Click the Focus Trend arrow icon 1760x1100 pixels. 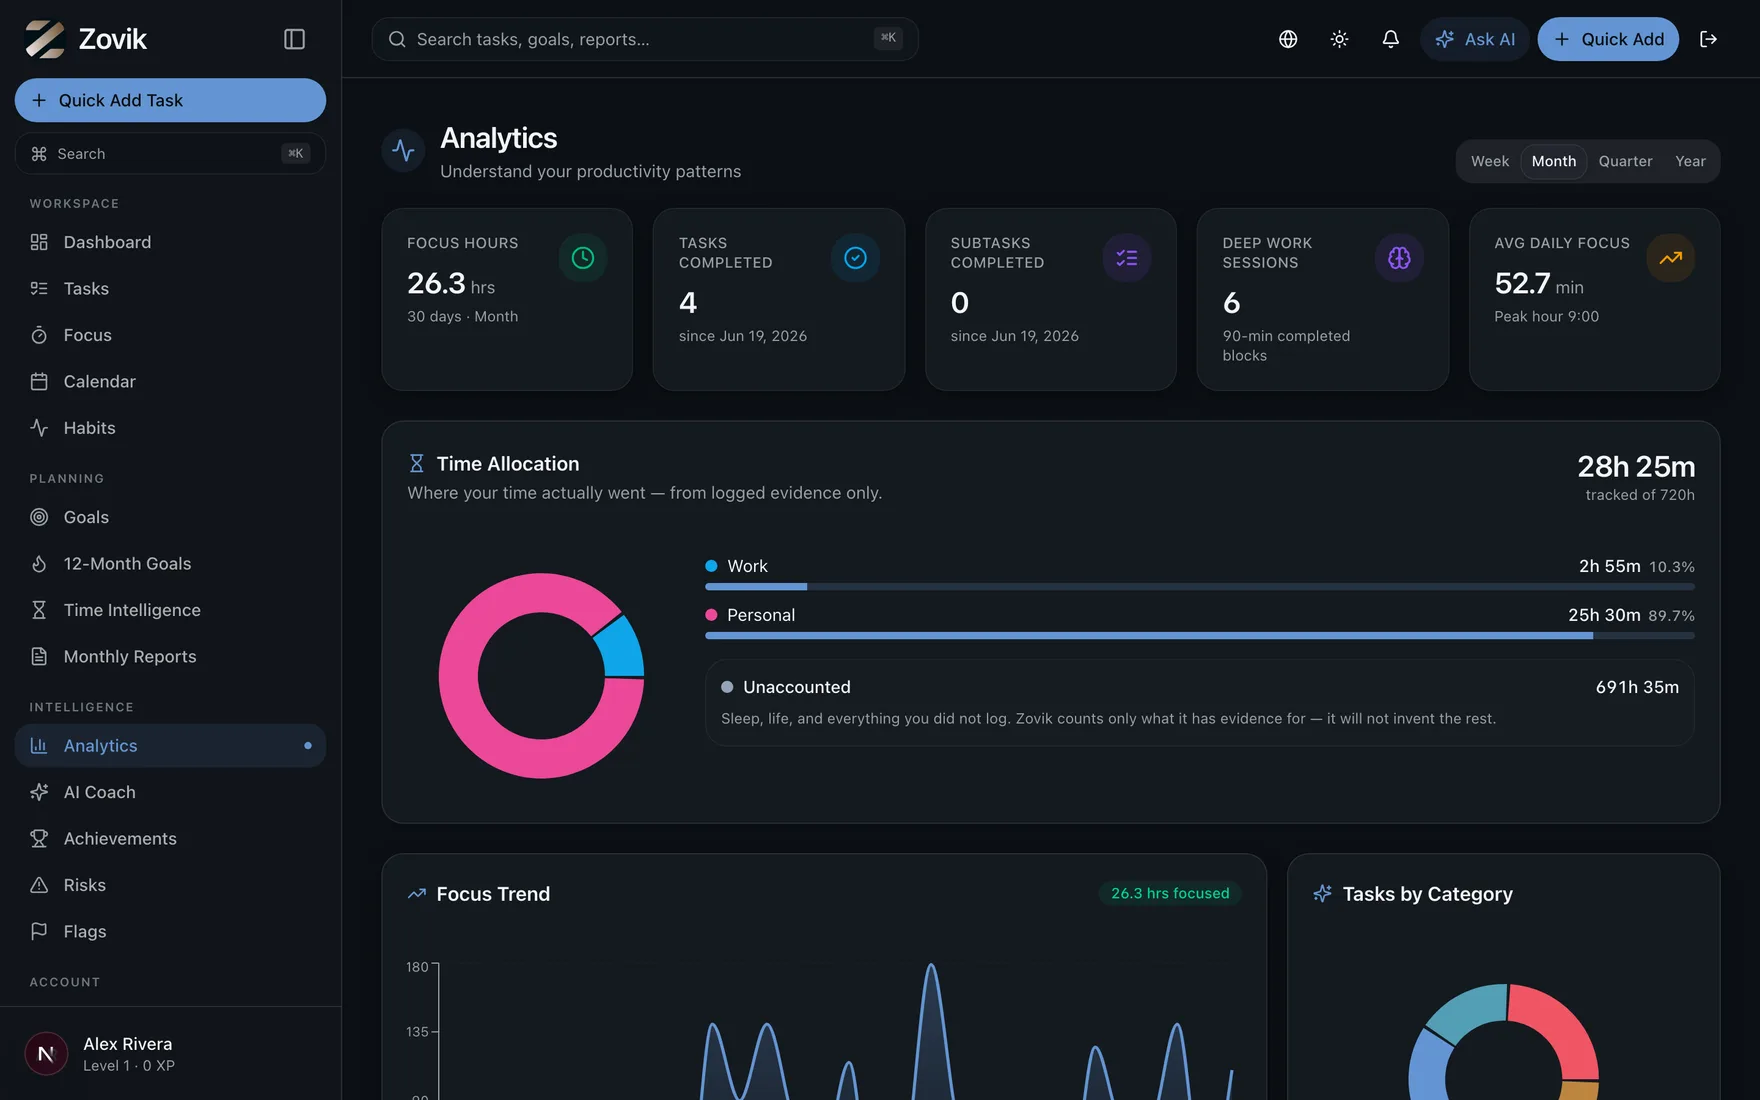pyautogui.click(x=417, y=894)
